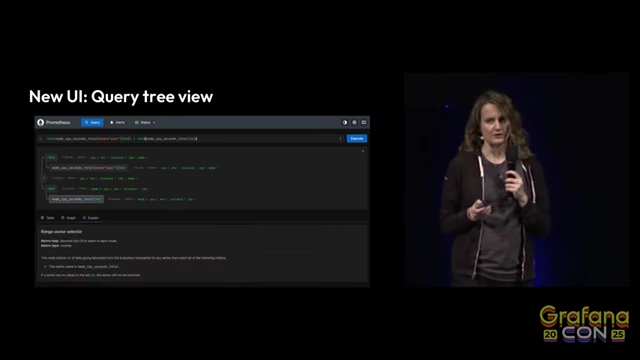Click the Prometheus brand name text

click(x=58, y=122)
